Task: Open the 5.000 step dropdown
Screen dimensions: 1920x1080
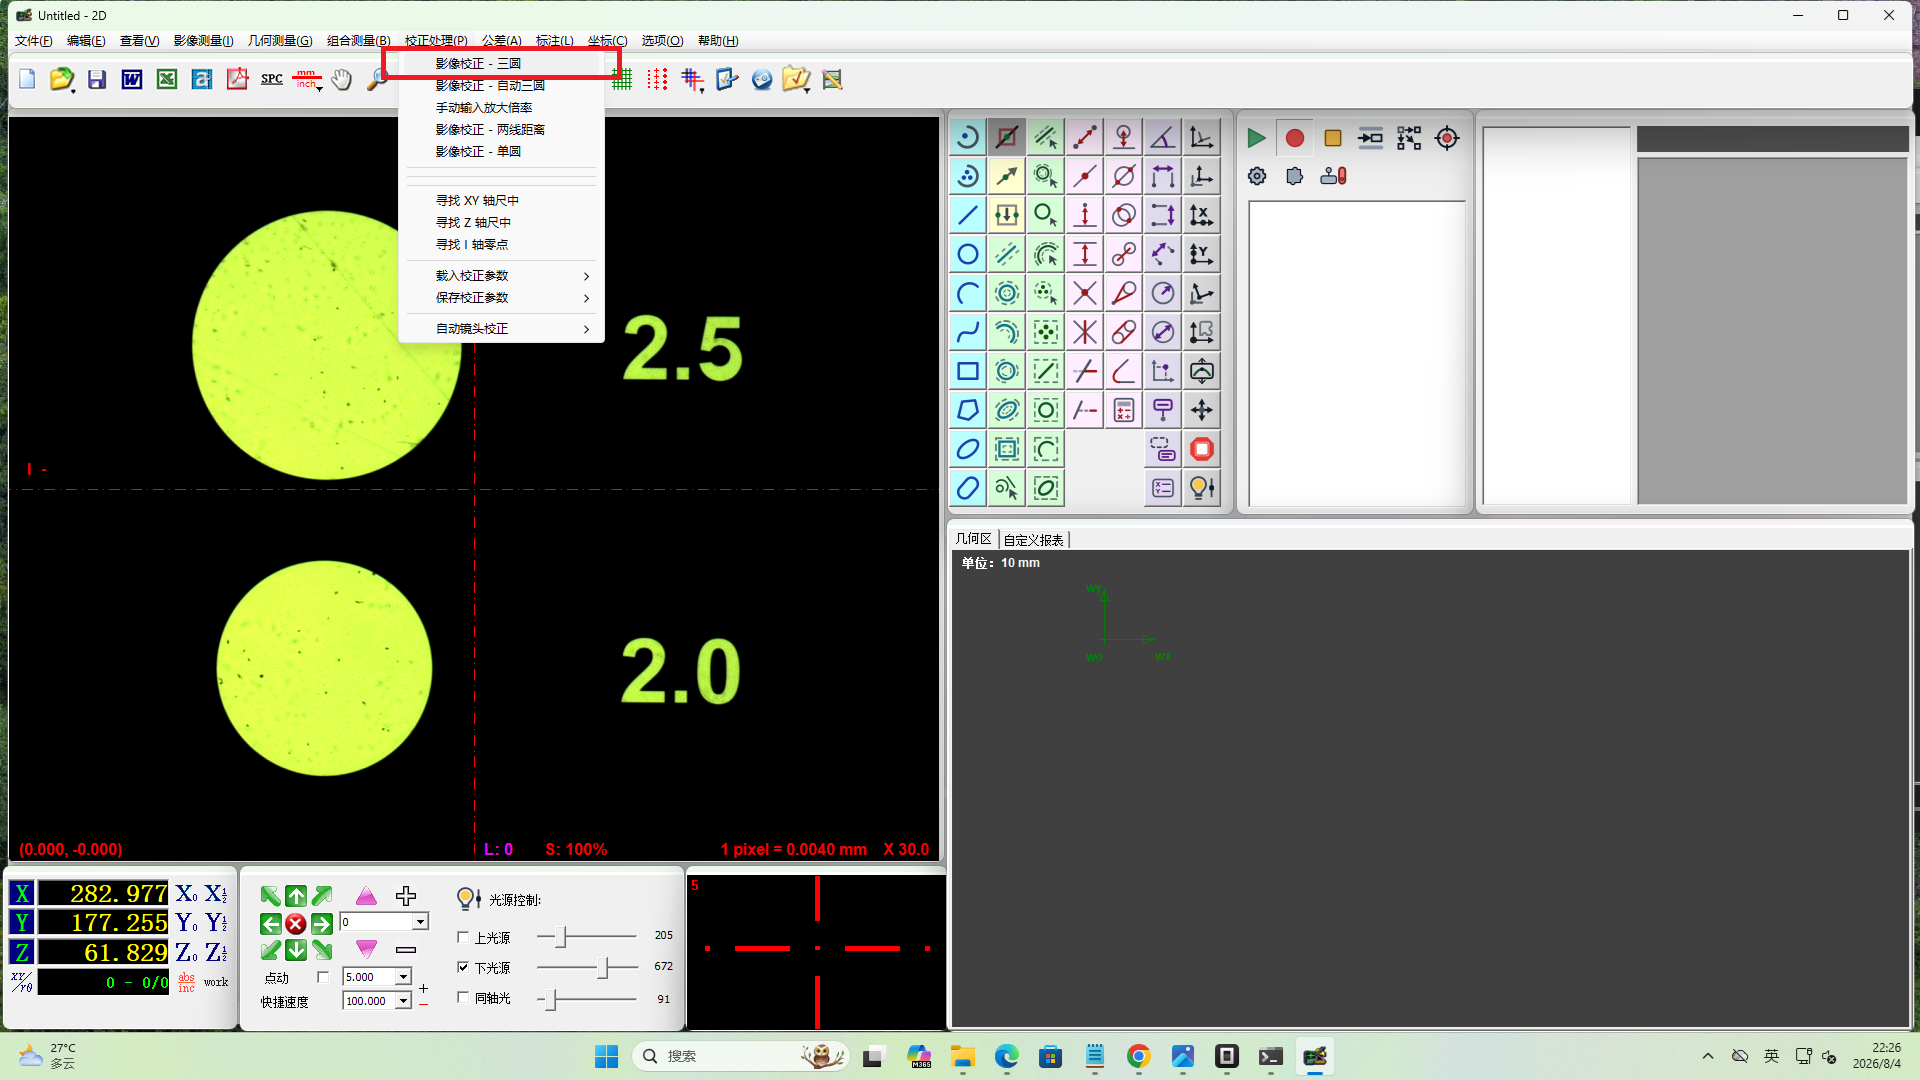Action: (403, 977)
